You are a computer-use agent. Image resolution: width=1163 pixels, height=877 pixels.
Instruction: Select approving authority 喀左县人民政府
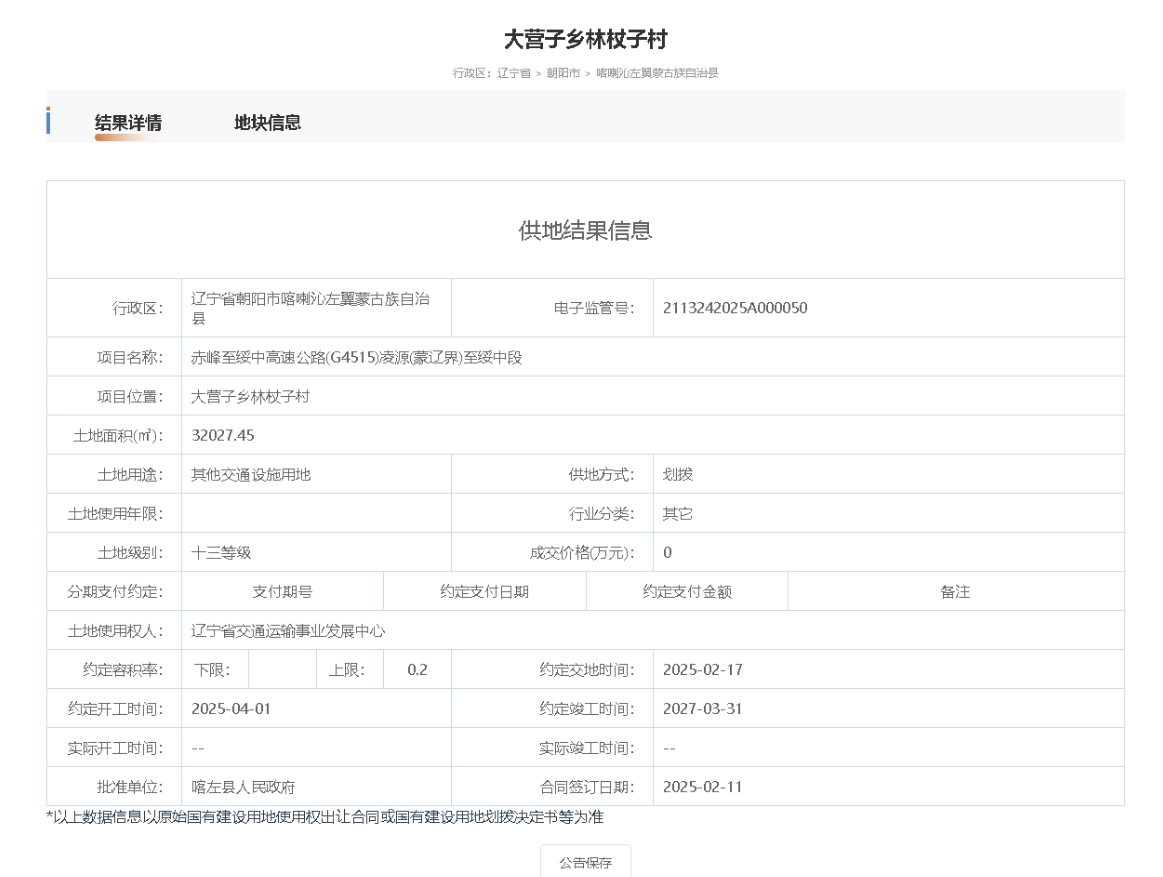pos(243,786)
